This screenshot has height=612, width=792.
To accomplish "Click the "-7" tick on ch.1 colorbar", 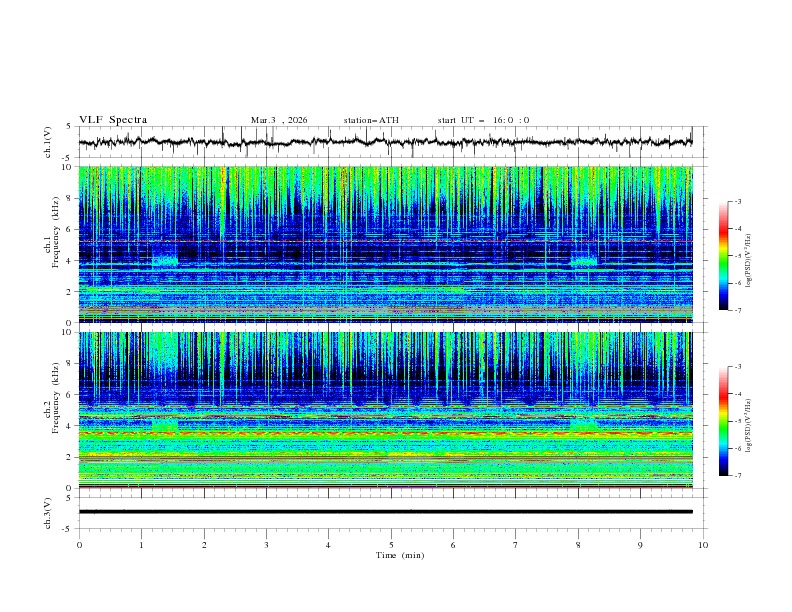I will tap(737, 310).
